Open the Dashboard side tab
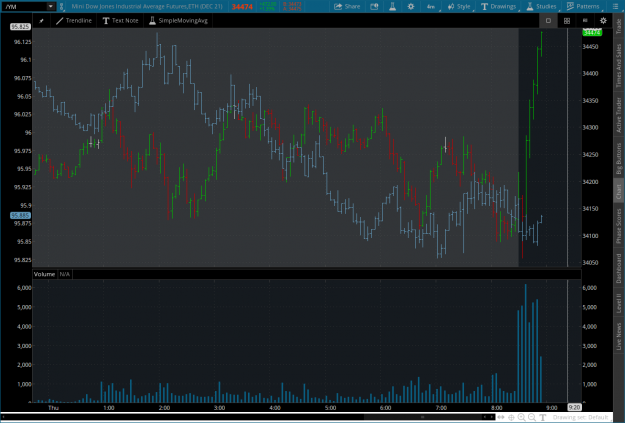This screenshot has height=423, width=625. click(x=619, y=268)
